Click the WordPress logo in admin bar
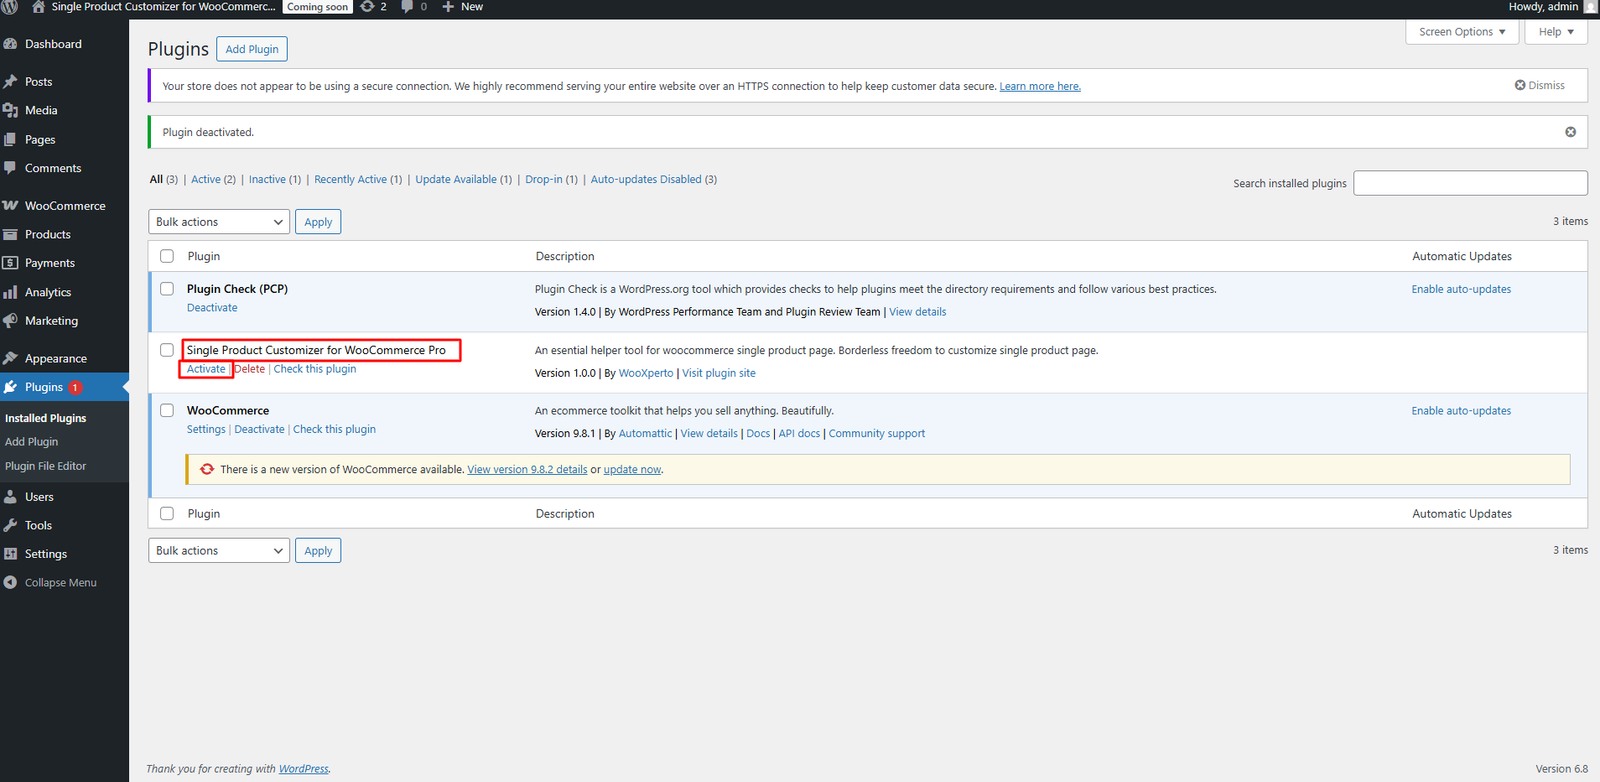1600x782 pixels. pos(10,7)
